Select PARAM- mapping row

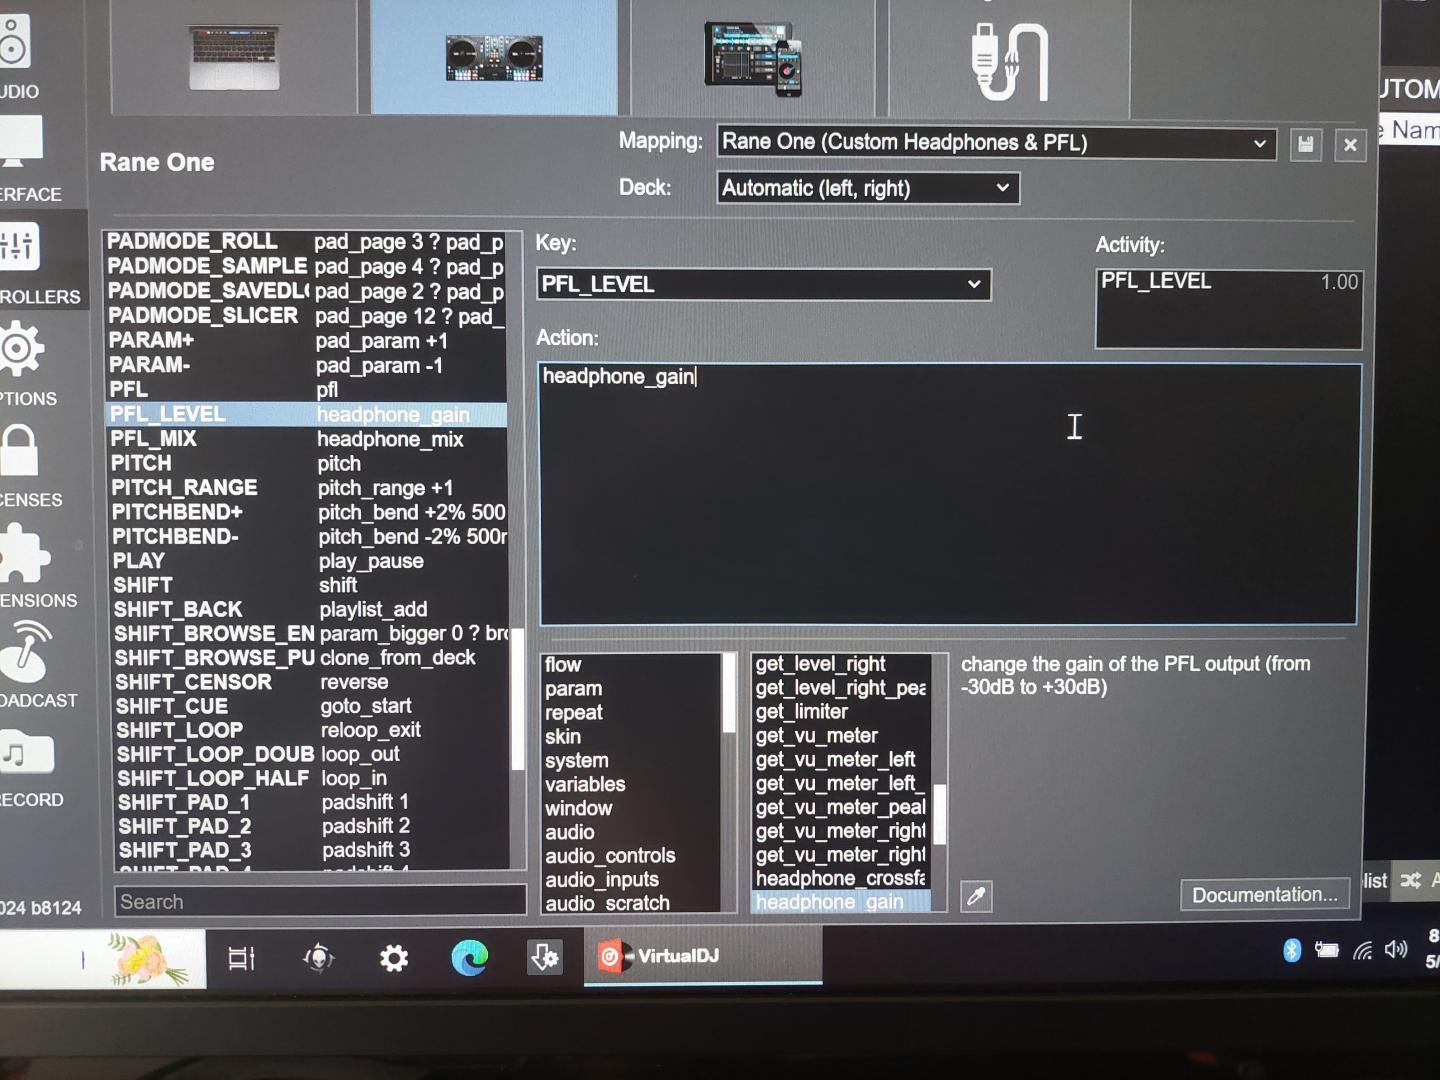point(306,365)
